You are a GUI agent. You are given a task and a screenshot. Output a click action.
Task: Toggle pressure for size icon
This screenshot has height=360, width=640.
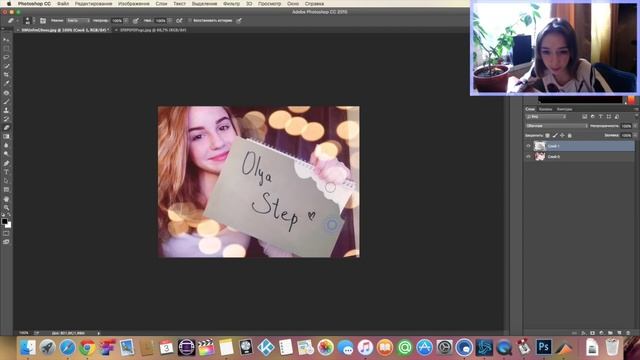tap(239, 20)
